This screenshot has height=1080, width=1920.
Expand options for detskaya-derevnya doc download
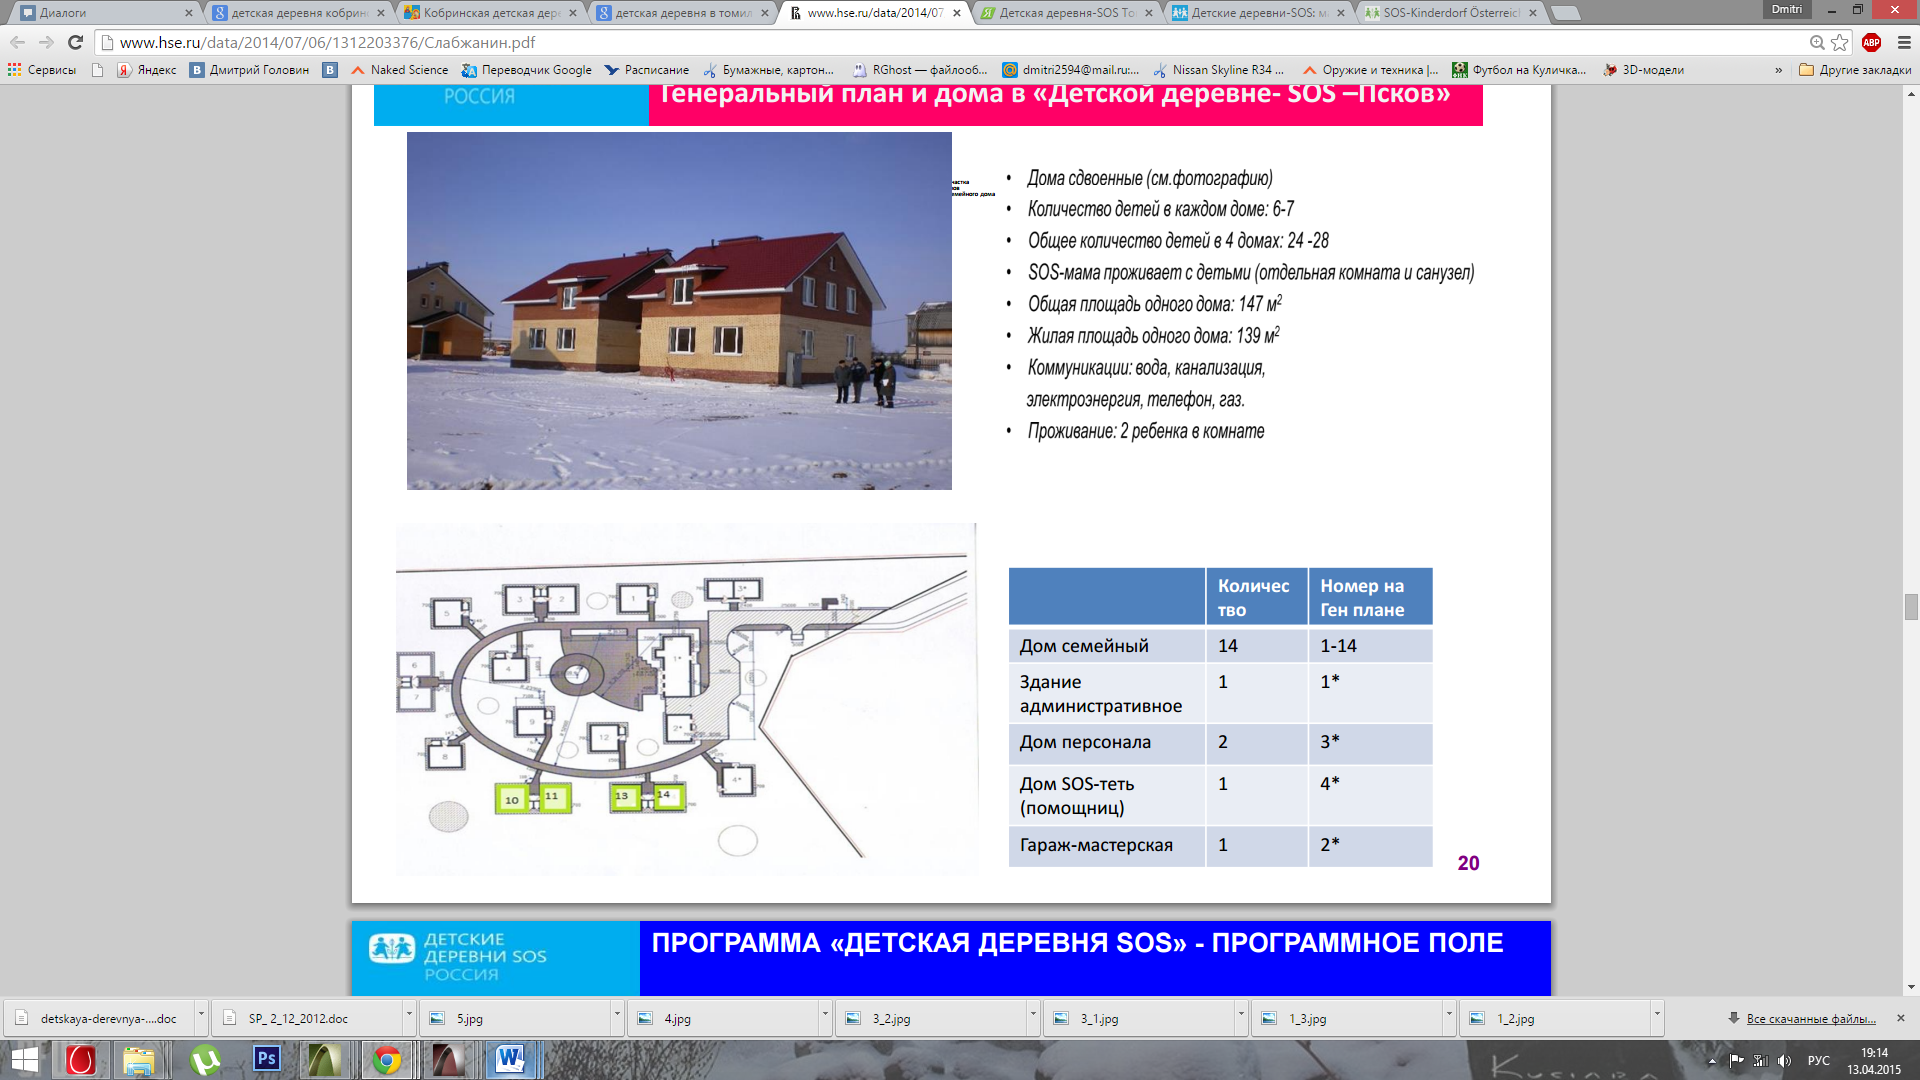click(201, 1018)
